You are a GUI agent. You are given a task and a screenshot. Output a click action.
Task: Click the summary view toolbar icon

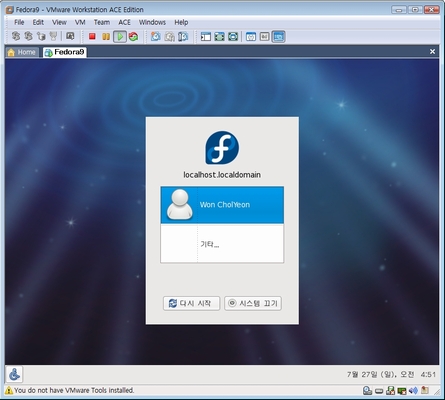pyautogui.click(x=251, y=37)
